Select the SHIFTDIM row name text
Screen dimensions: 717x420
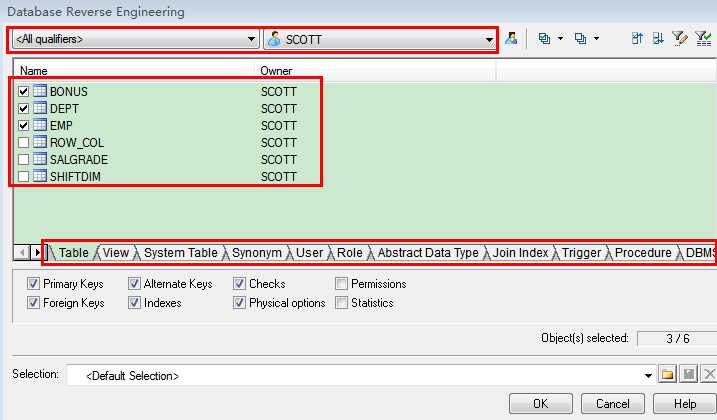(x=75, y=177)
